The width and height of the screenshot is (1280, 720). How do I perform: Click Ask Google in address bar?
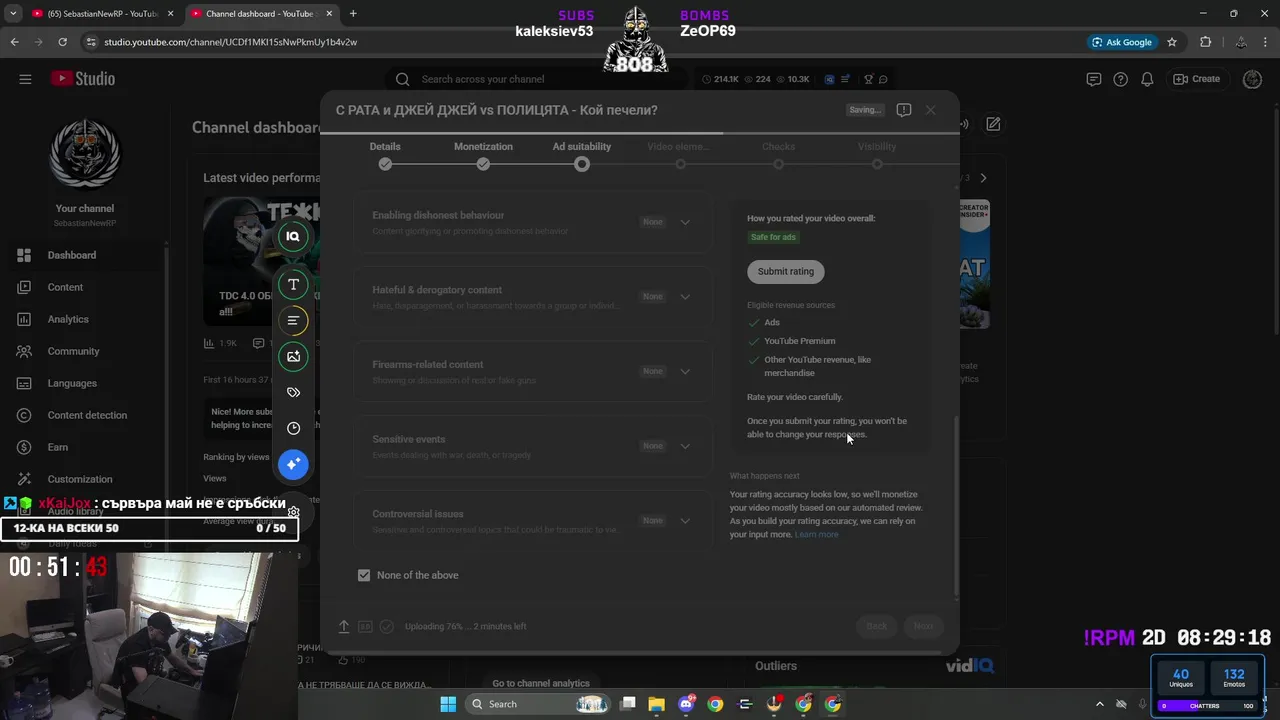1122,42
